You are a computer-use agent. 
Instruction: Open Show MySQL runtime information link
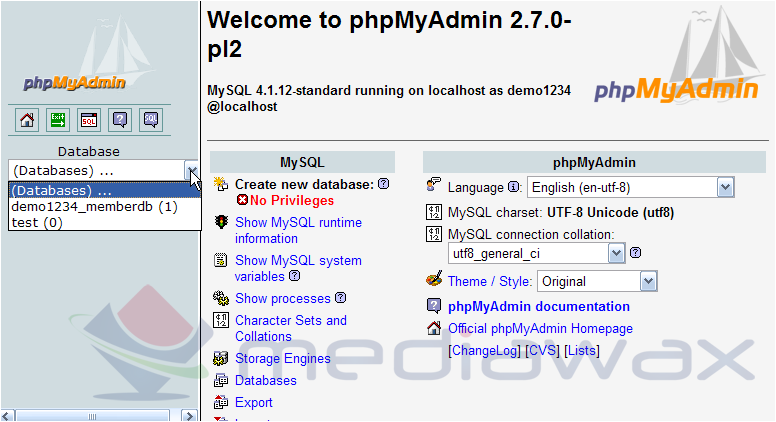[298, 230]
